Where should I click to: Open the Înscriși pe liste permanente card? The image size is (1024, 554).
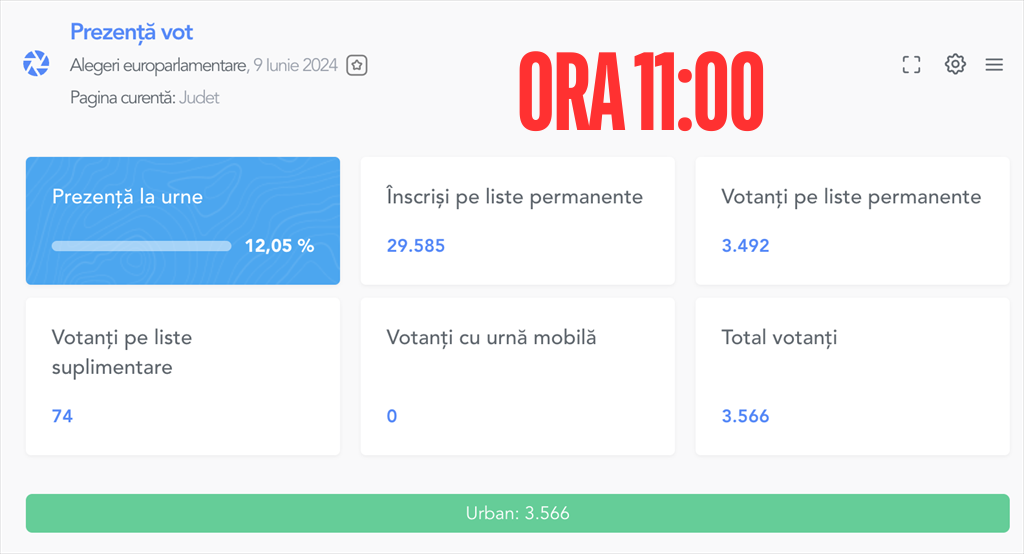tap(517, 221)
